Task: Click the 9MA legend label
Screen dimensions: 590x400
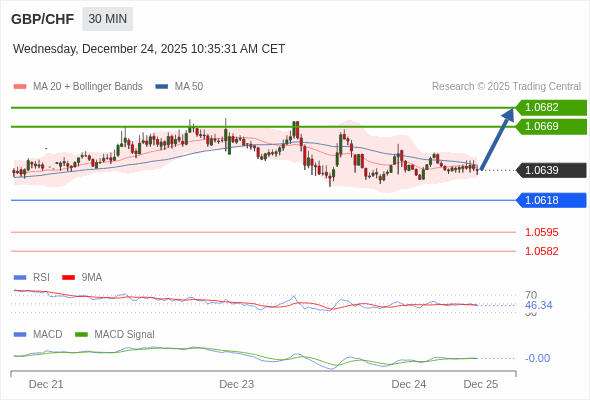Action: click(x=92, y=278)
